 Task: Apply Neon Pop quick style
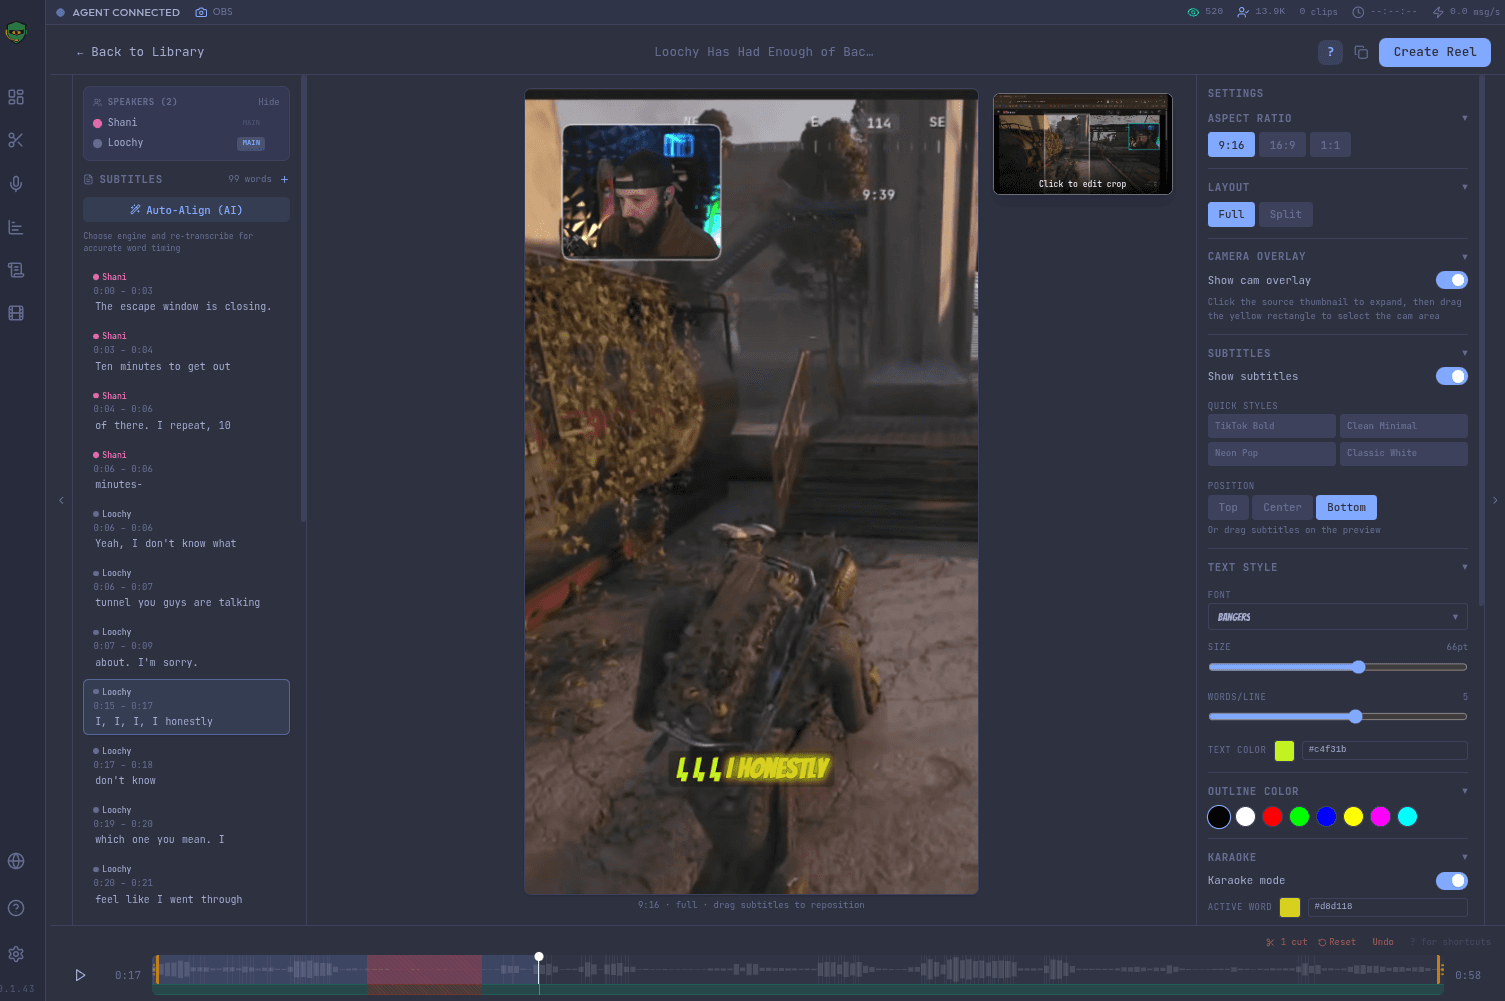point(1271,453)
